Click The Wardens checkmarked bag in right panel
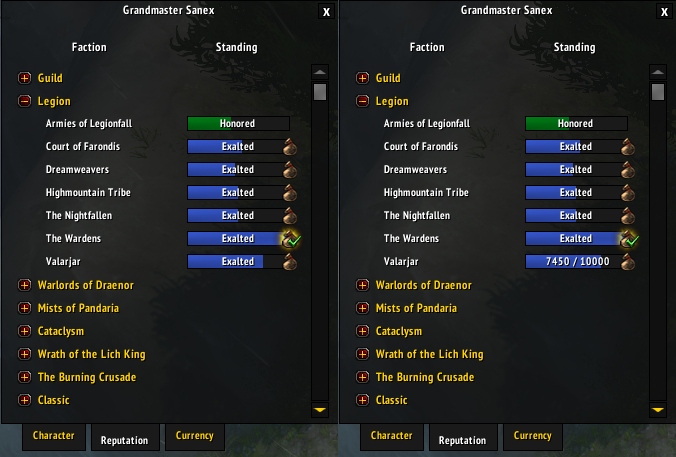The image size is (676, 457). pyautogui.click(x=629, y=238)
